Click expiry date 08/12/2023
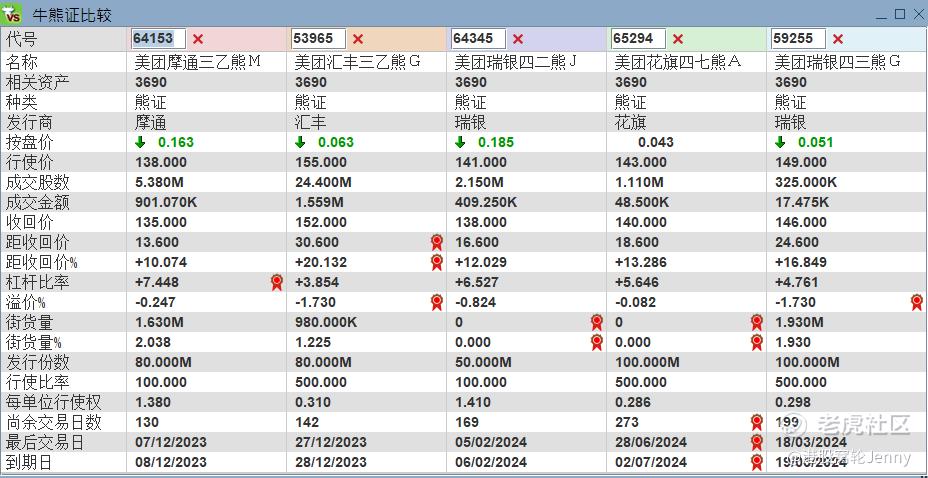 [x=171, y=462]
